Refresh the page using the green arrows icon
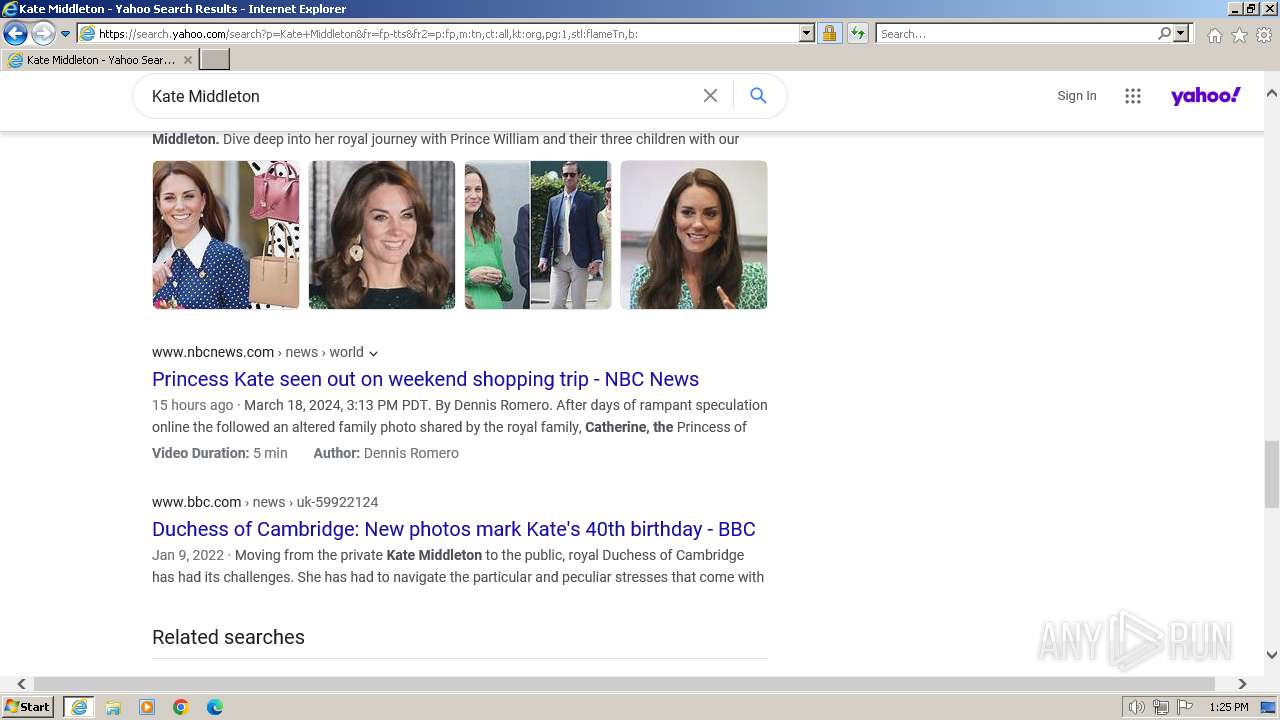Screen dimensions: 1280x720 coord(858,34)
